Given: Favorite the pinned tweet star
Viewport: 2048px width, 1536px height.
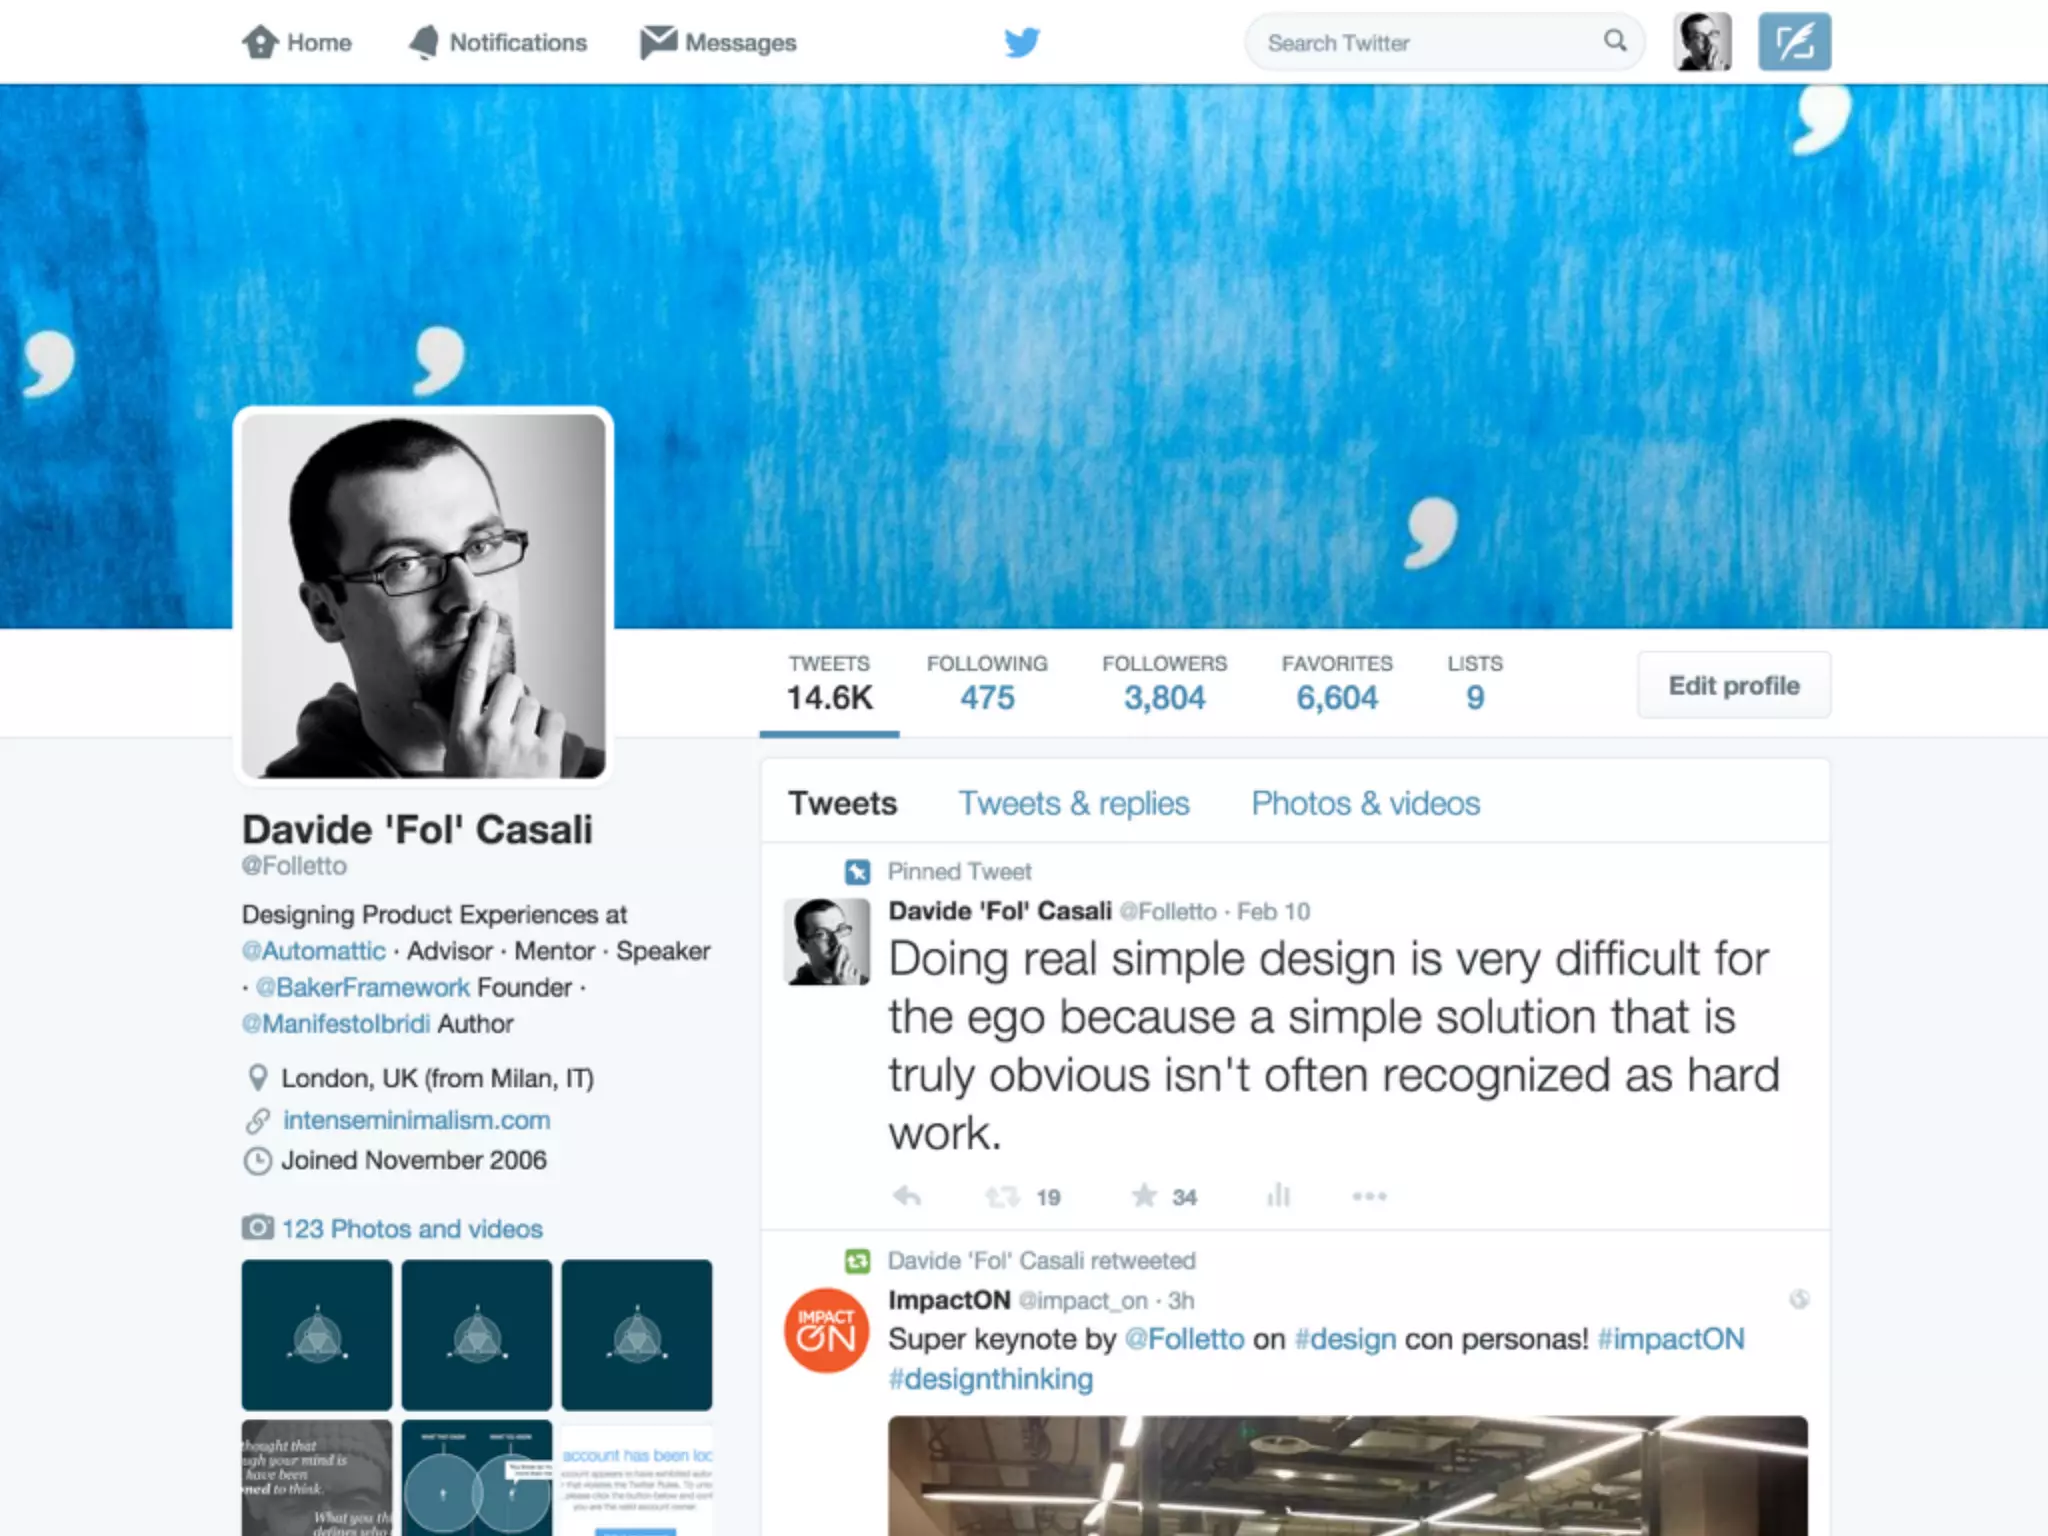Looking at the screenshot, I should tap(1144, 1196).
